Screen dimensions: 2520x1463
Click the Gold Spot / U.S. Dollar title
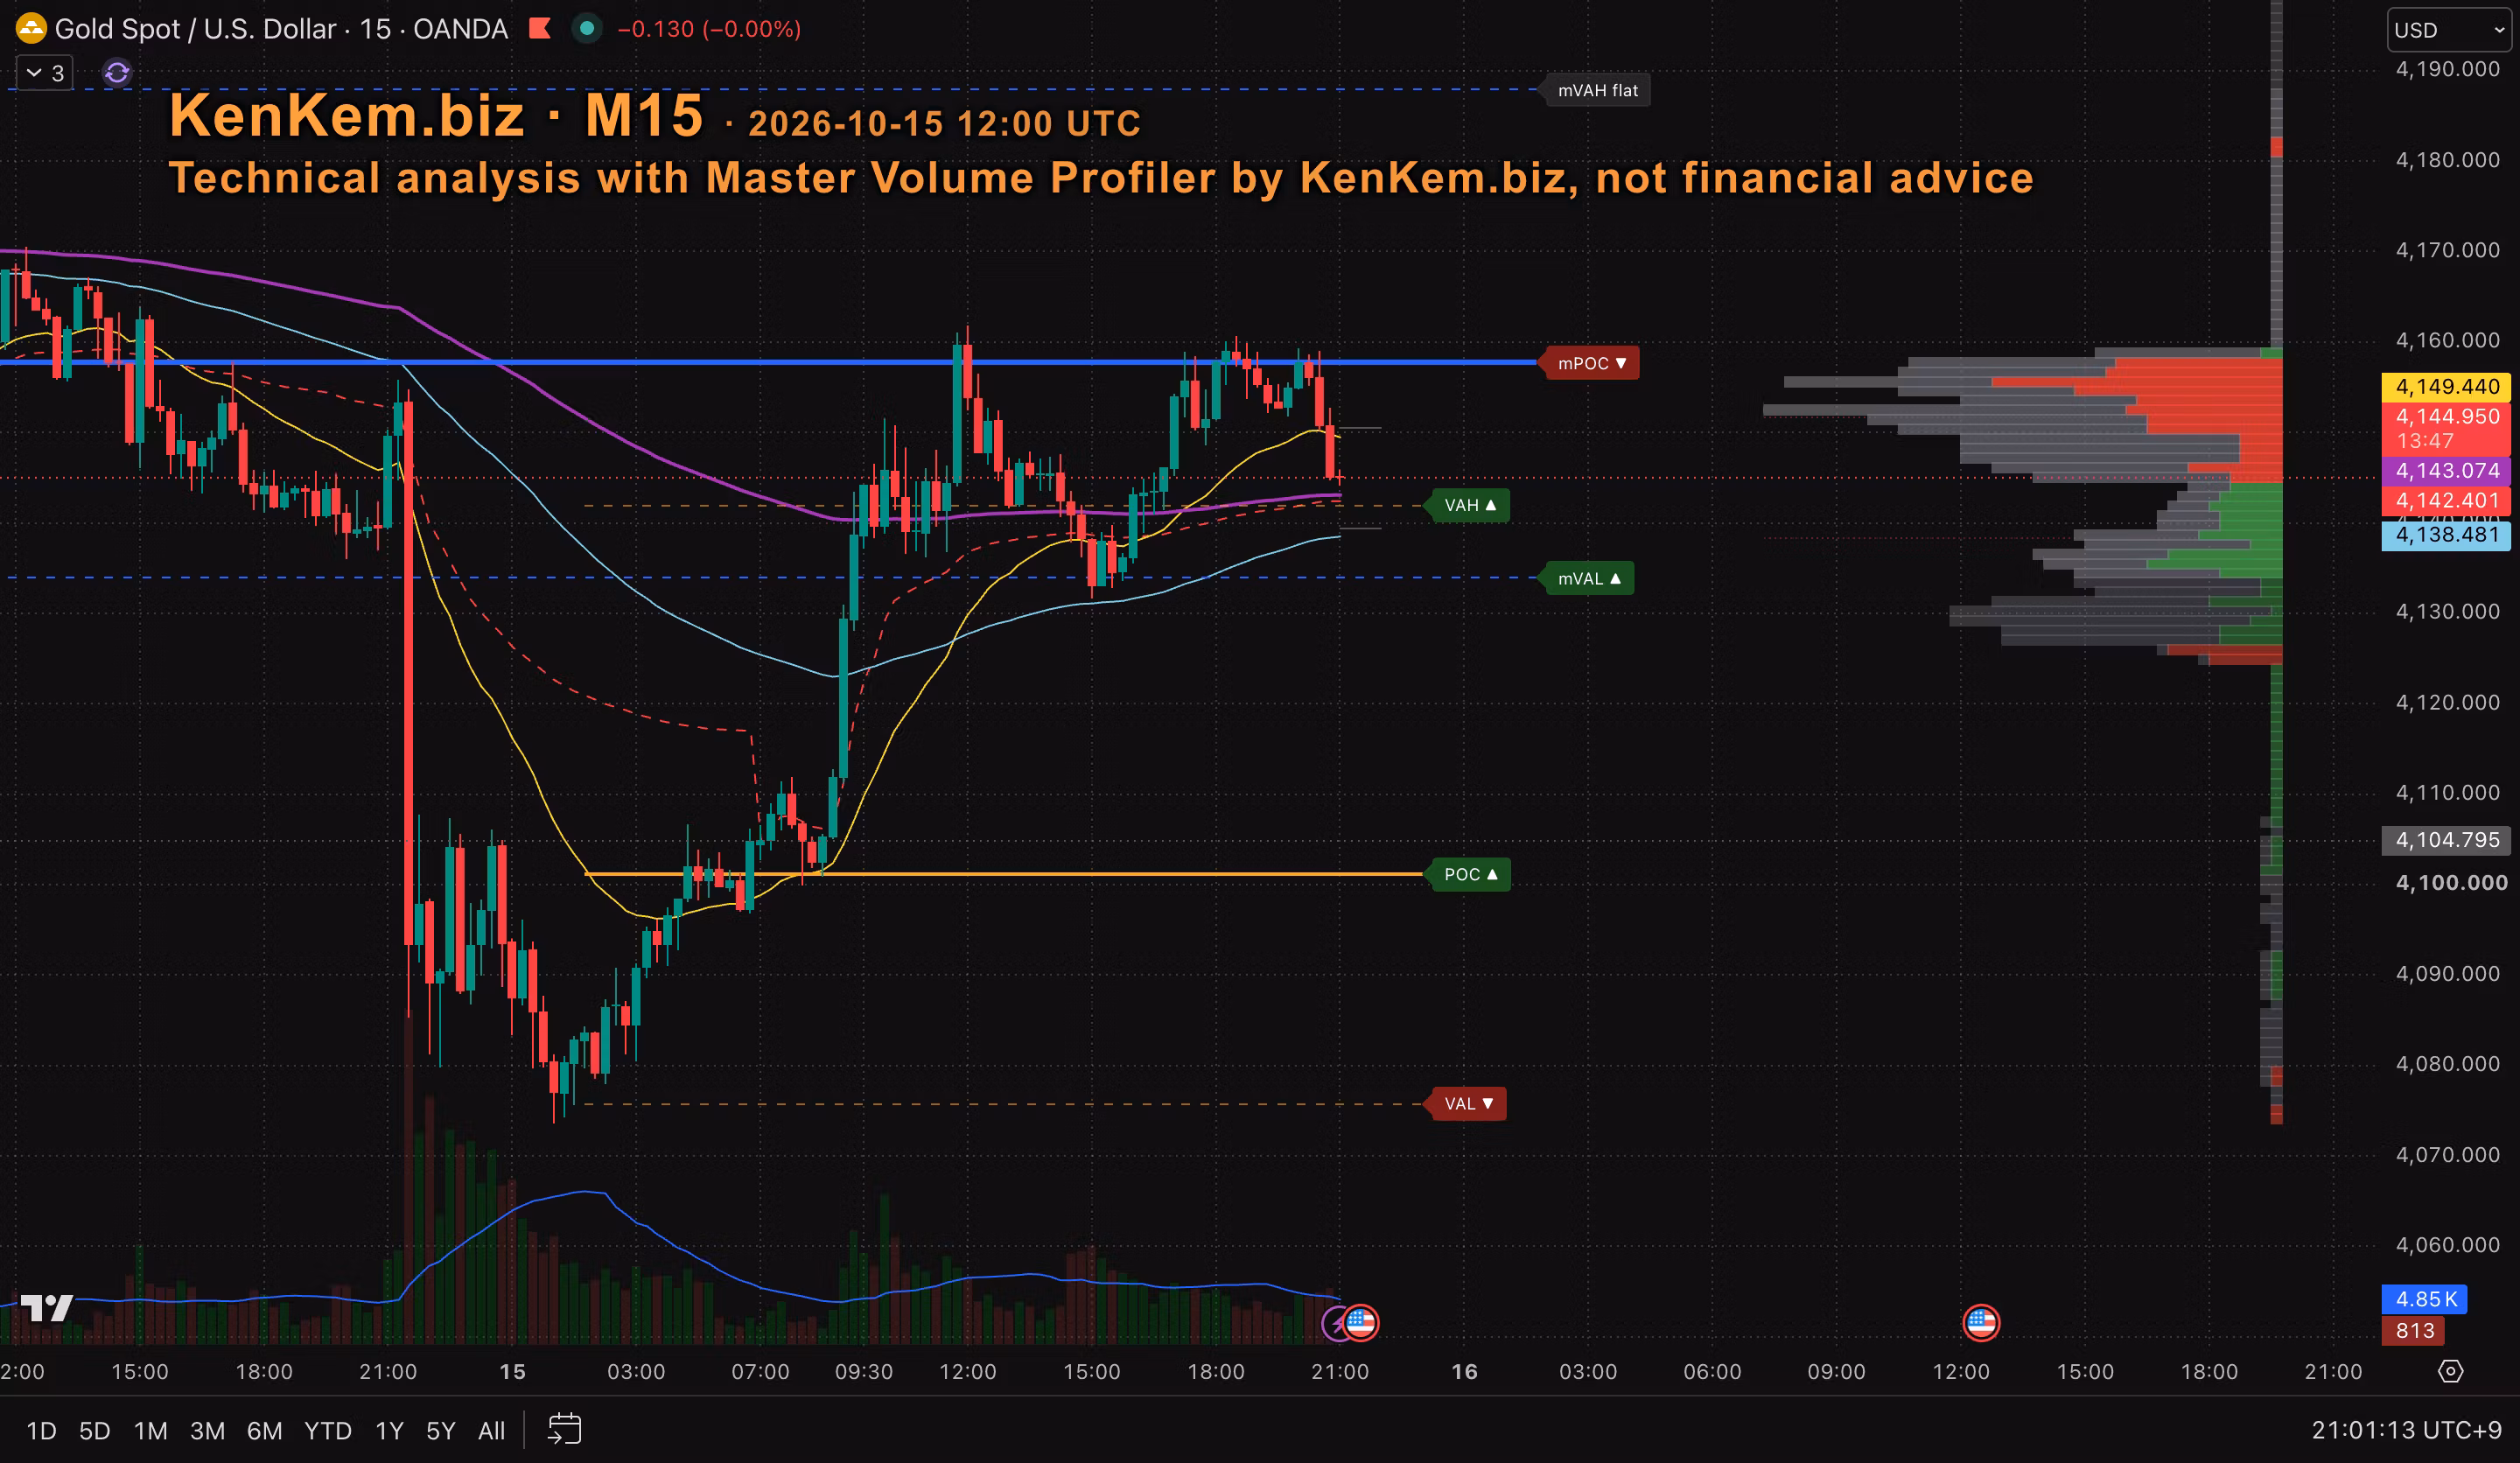pos(195,29)
